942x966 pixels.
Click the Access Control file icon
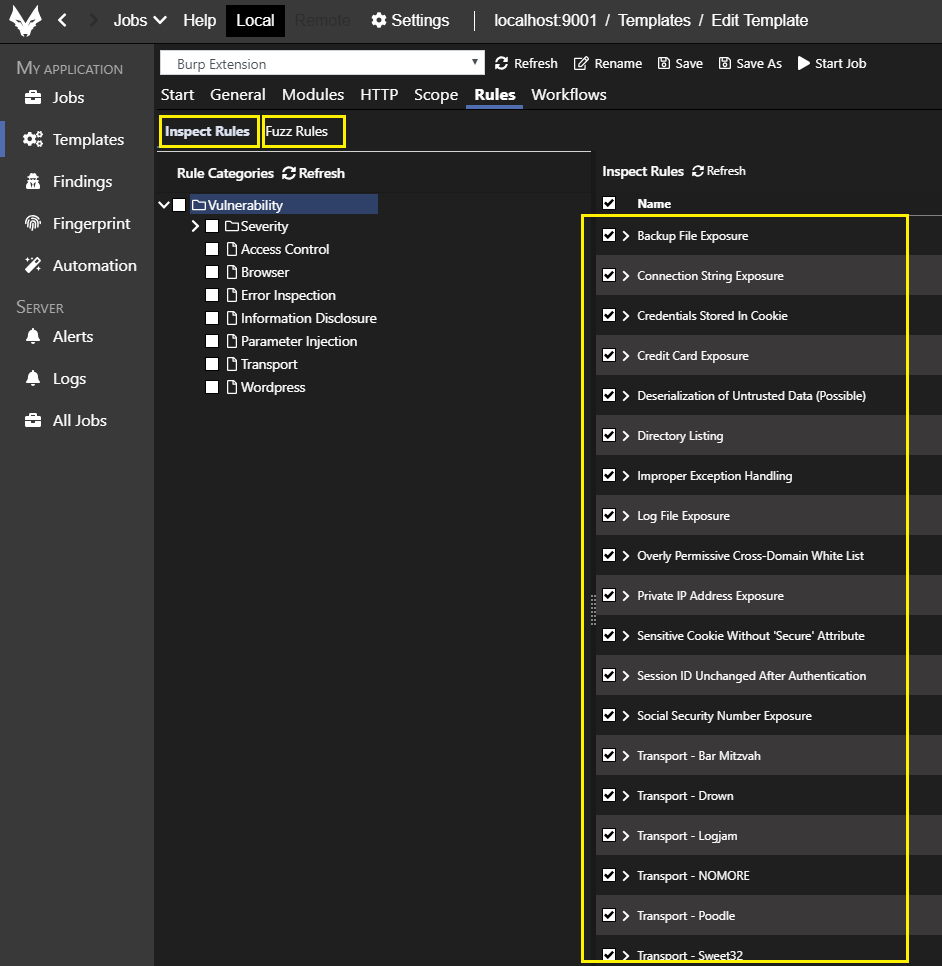pos(232,249)
